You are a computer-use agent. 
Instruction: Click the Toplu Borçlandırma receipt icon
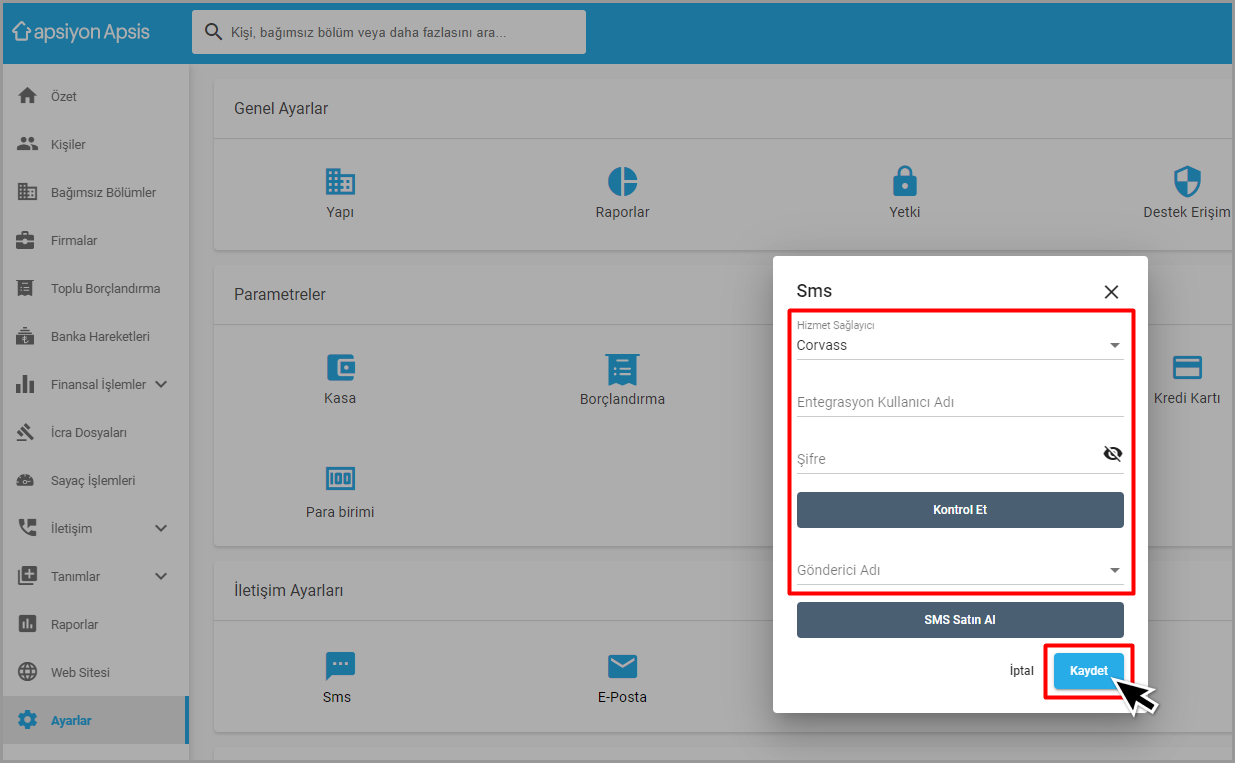coord(27,288)
